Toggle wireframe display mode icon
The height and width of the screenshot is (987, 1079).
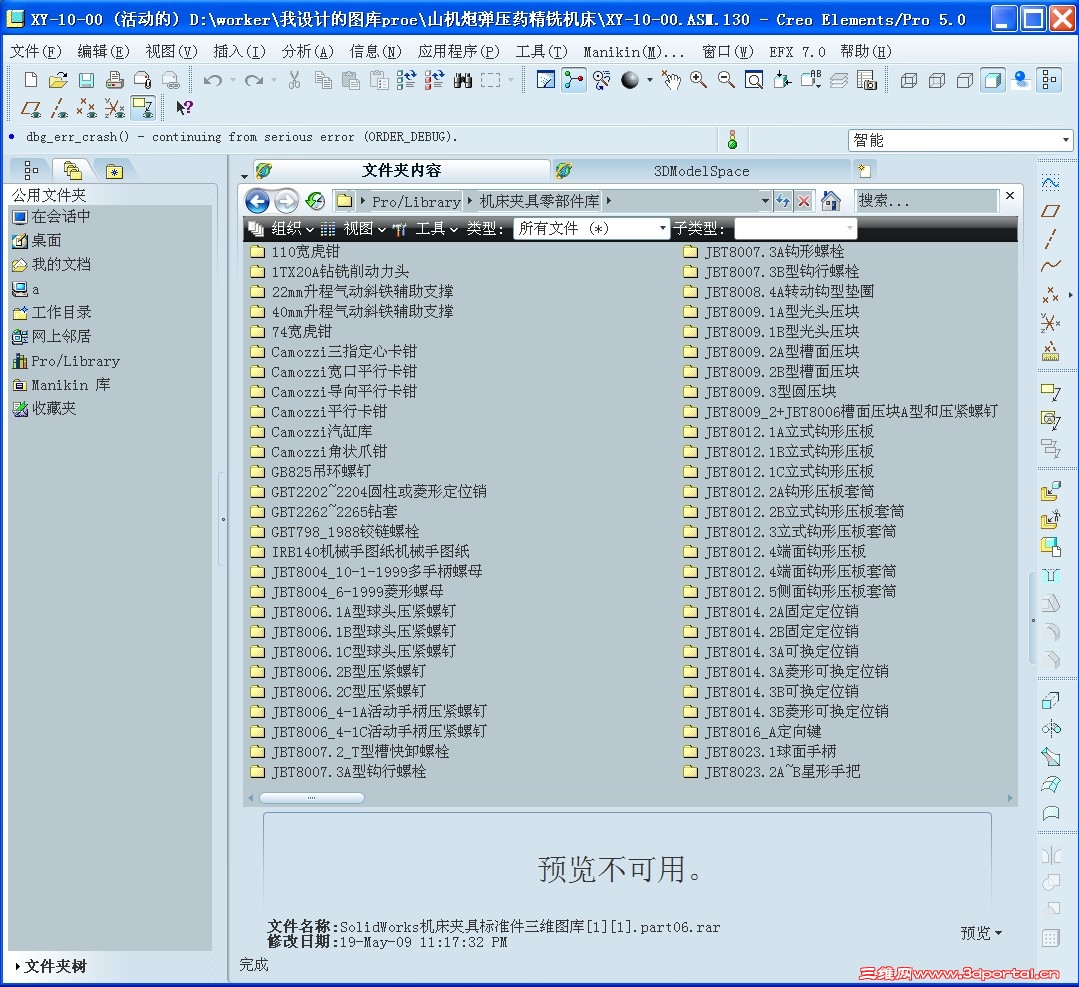(908, 81)
